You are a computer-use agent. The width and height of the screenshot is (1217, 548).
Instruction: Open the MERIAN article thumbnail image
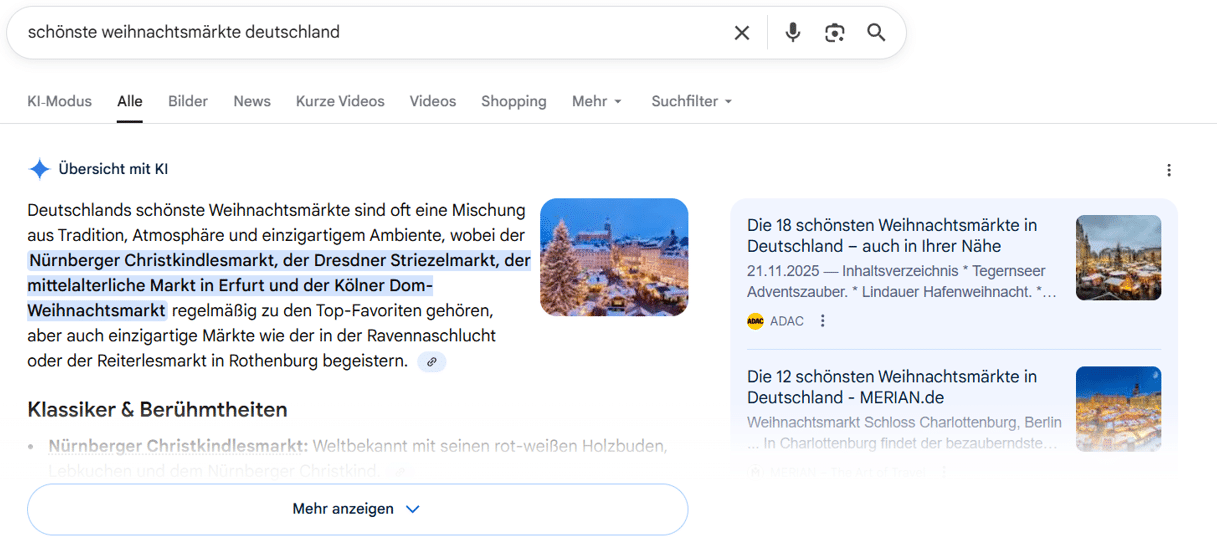[1118, 408]
